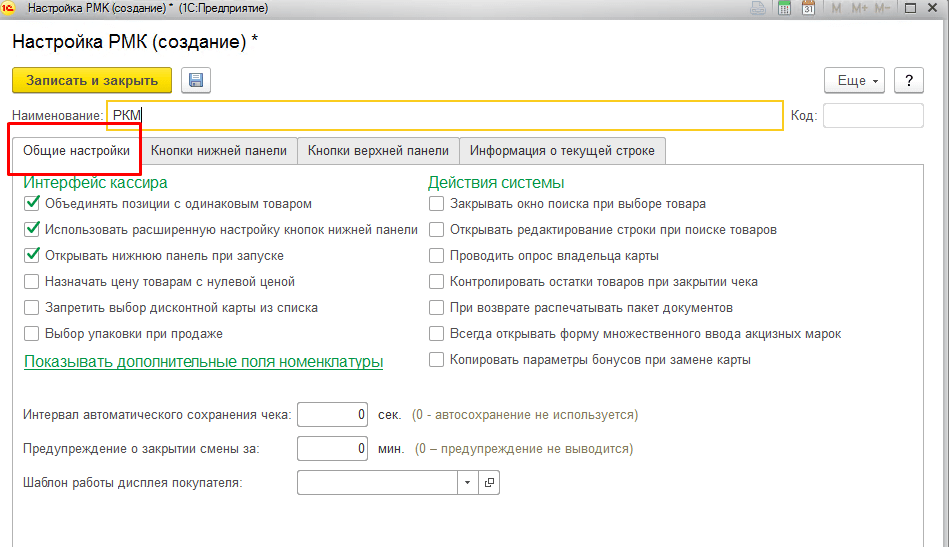Enable Запретить выбор дисконтной карты из списка
Screen dimensions: 949x547
(x=32, y=308)
